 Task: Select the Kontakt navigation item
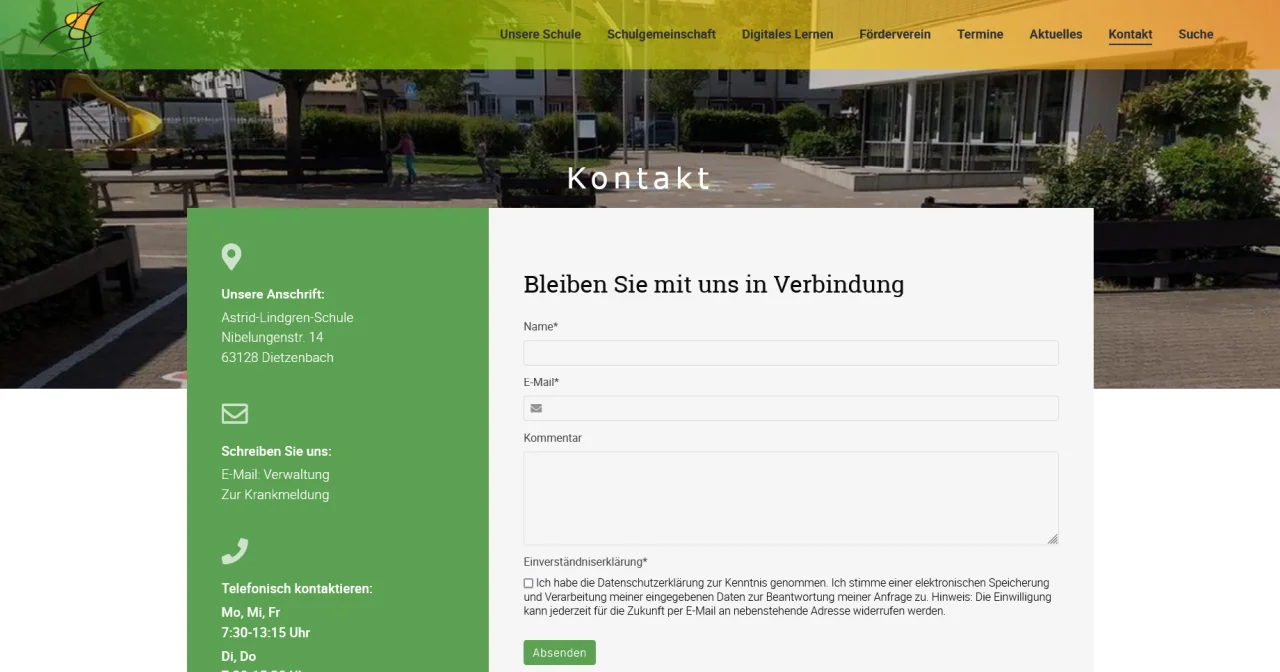click(1130, 34)
